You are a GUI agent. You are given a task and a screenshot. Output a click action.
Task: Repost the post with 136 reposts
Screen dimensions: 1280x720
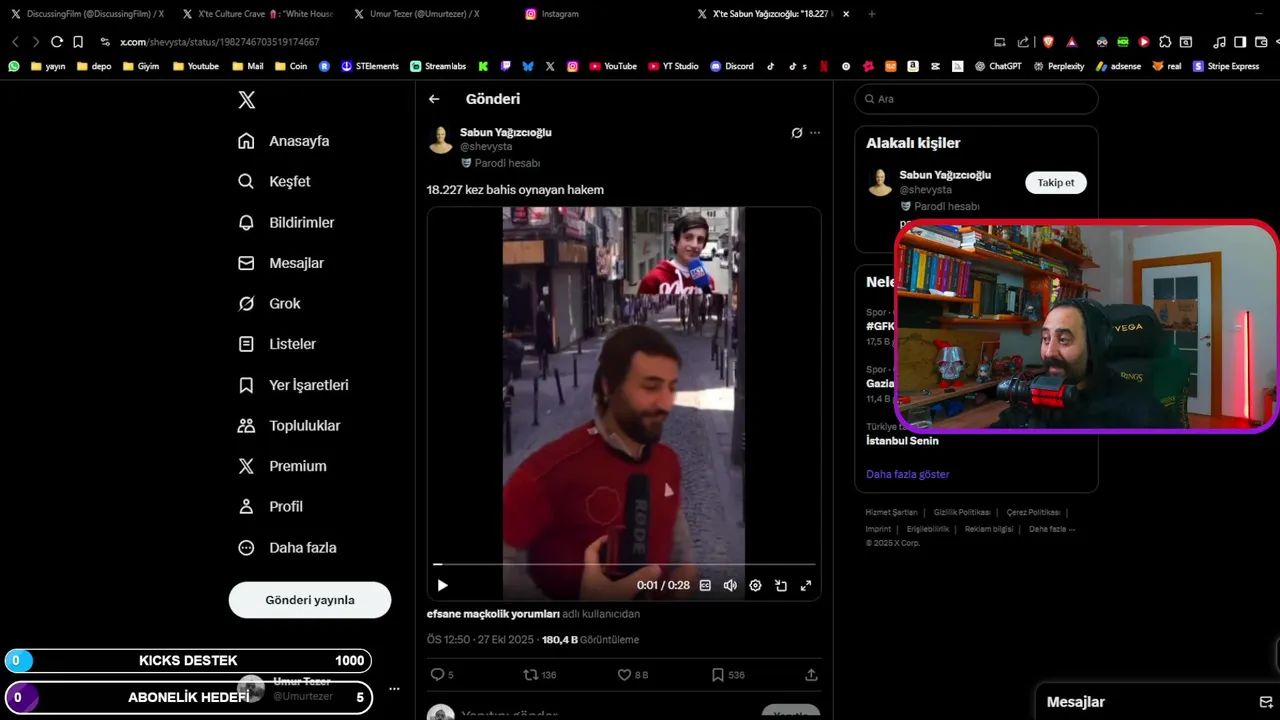coord(540,675)
